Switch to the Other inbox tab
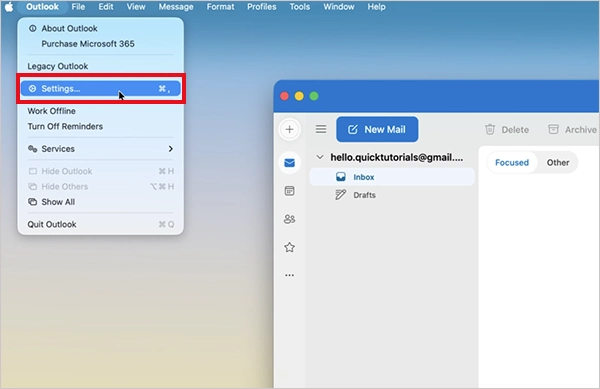This screenshot has height=389, width=600. (x=558, y=163)
